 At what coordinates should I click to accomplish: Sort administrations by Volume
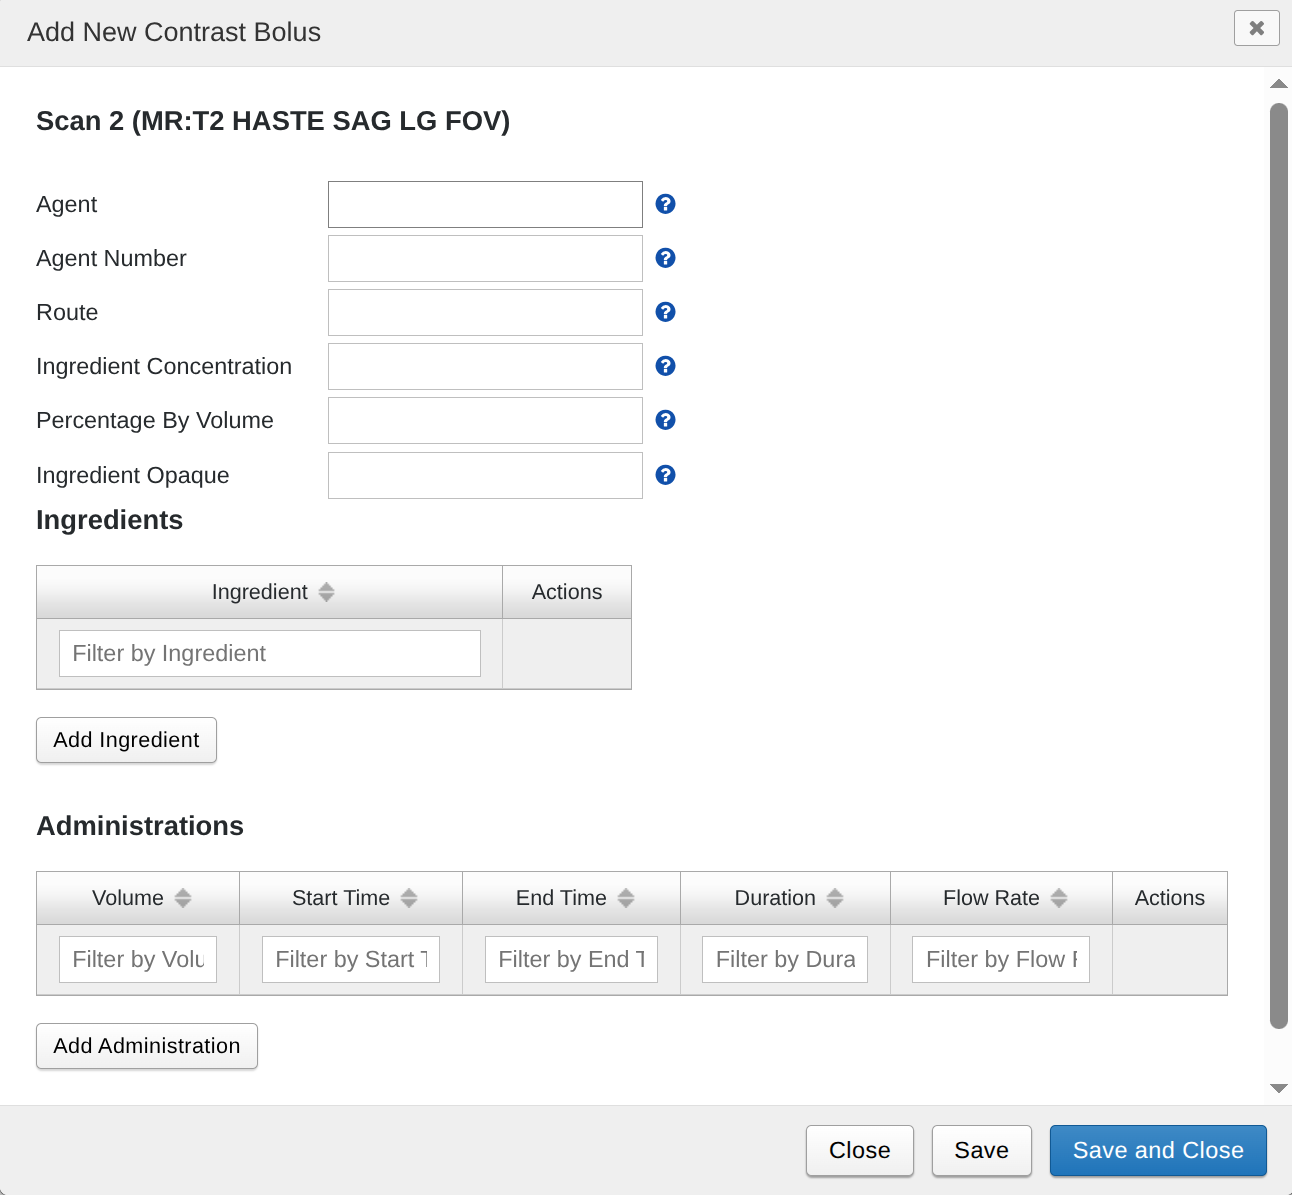point(139,898)
